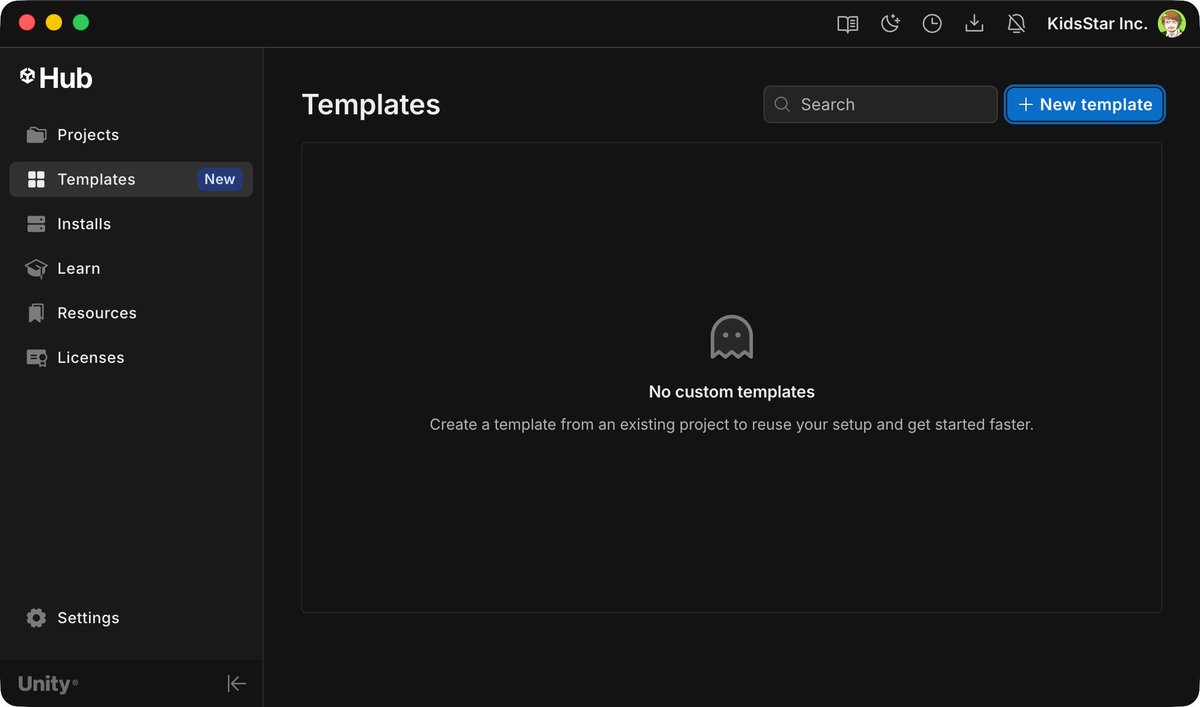Open the clock history icon
This screenshot has height=707, width=1200.
point(932,24)
